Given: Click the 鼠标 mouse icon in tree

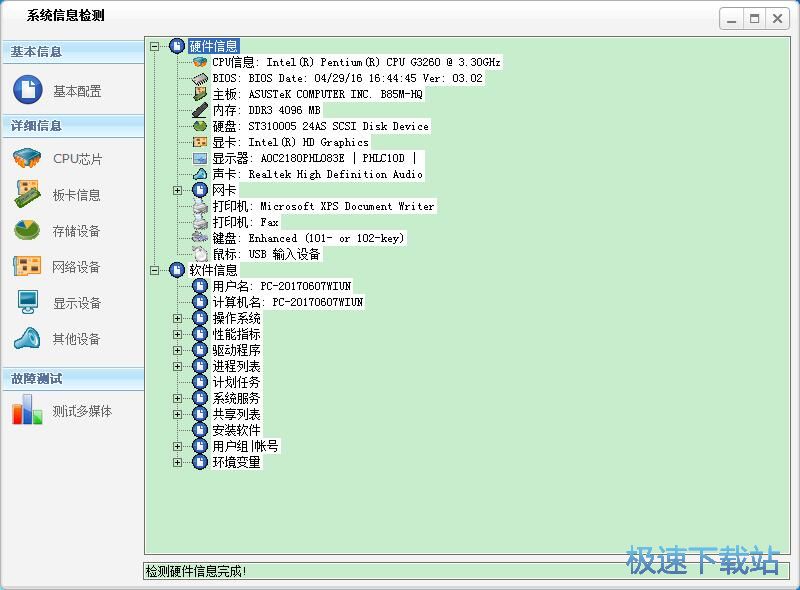Looking at the screenshot, I should (200, 254).
